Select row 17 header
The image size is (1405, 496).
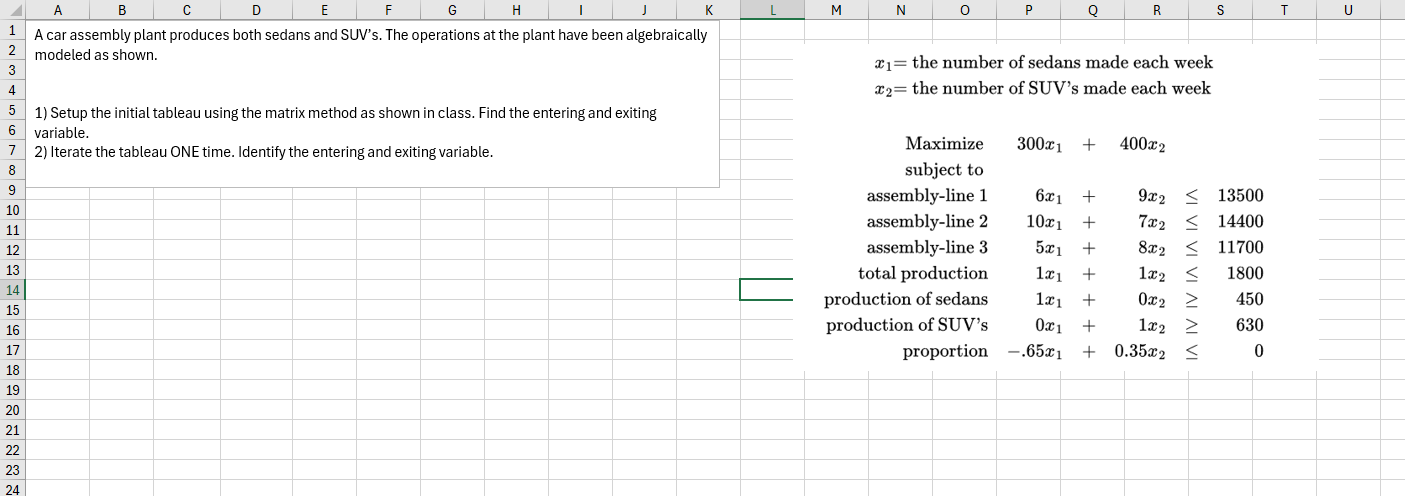click(11, 350)
